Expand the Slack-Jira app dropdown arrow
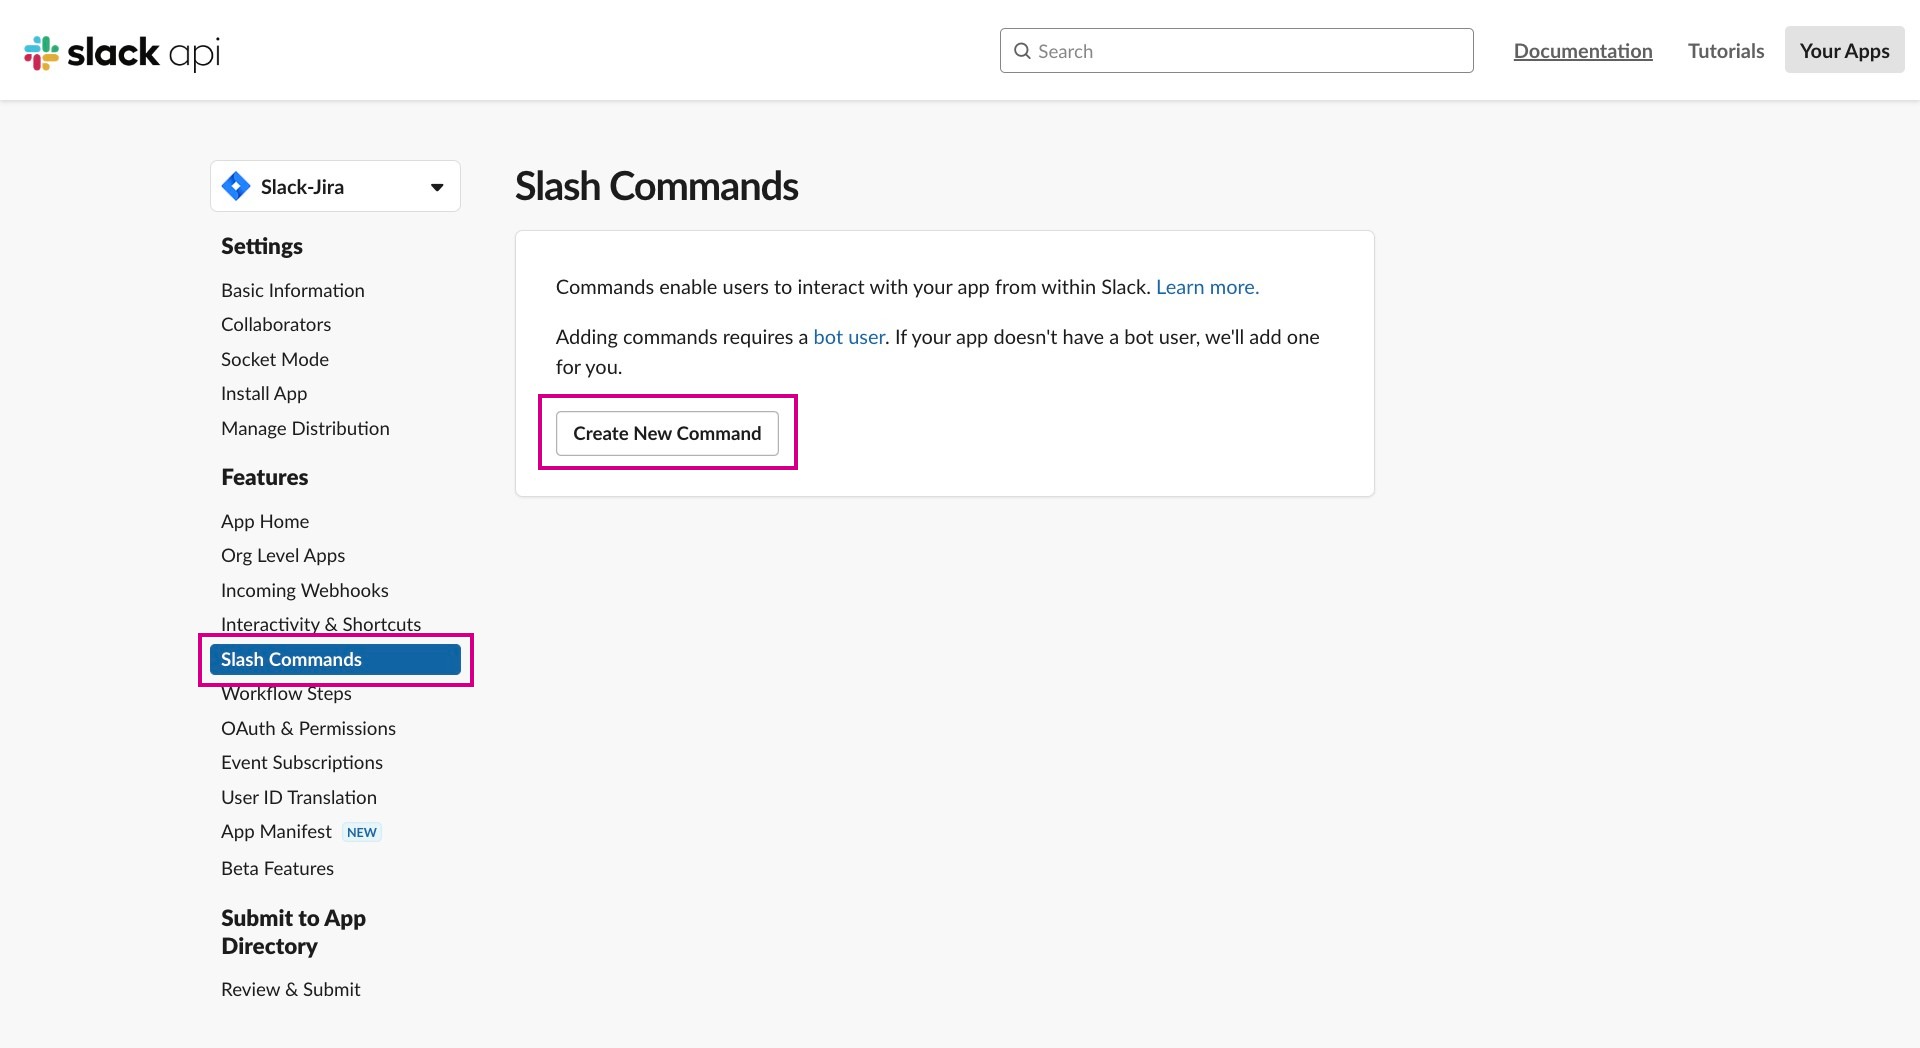Viewport: 1920px width, 1048px height. coord(437,187)
